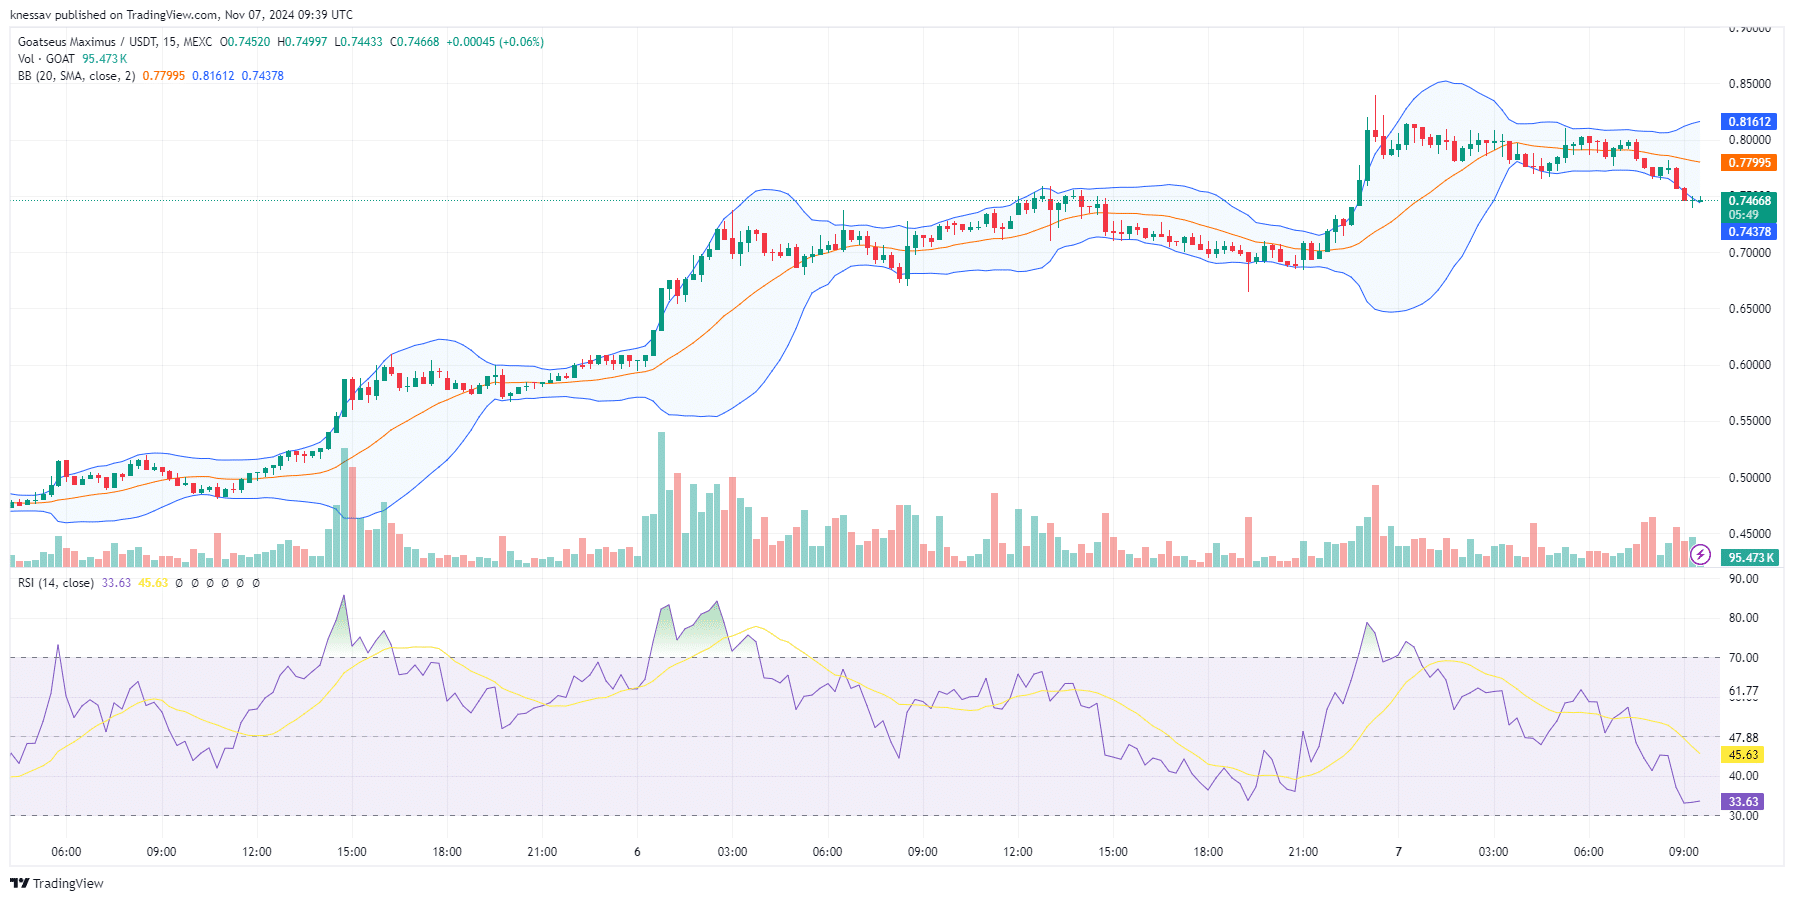Click the blue 0.81612 price axis tag
The height and width of the screenshot is (901, 1794).
tap(1749, 122)
